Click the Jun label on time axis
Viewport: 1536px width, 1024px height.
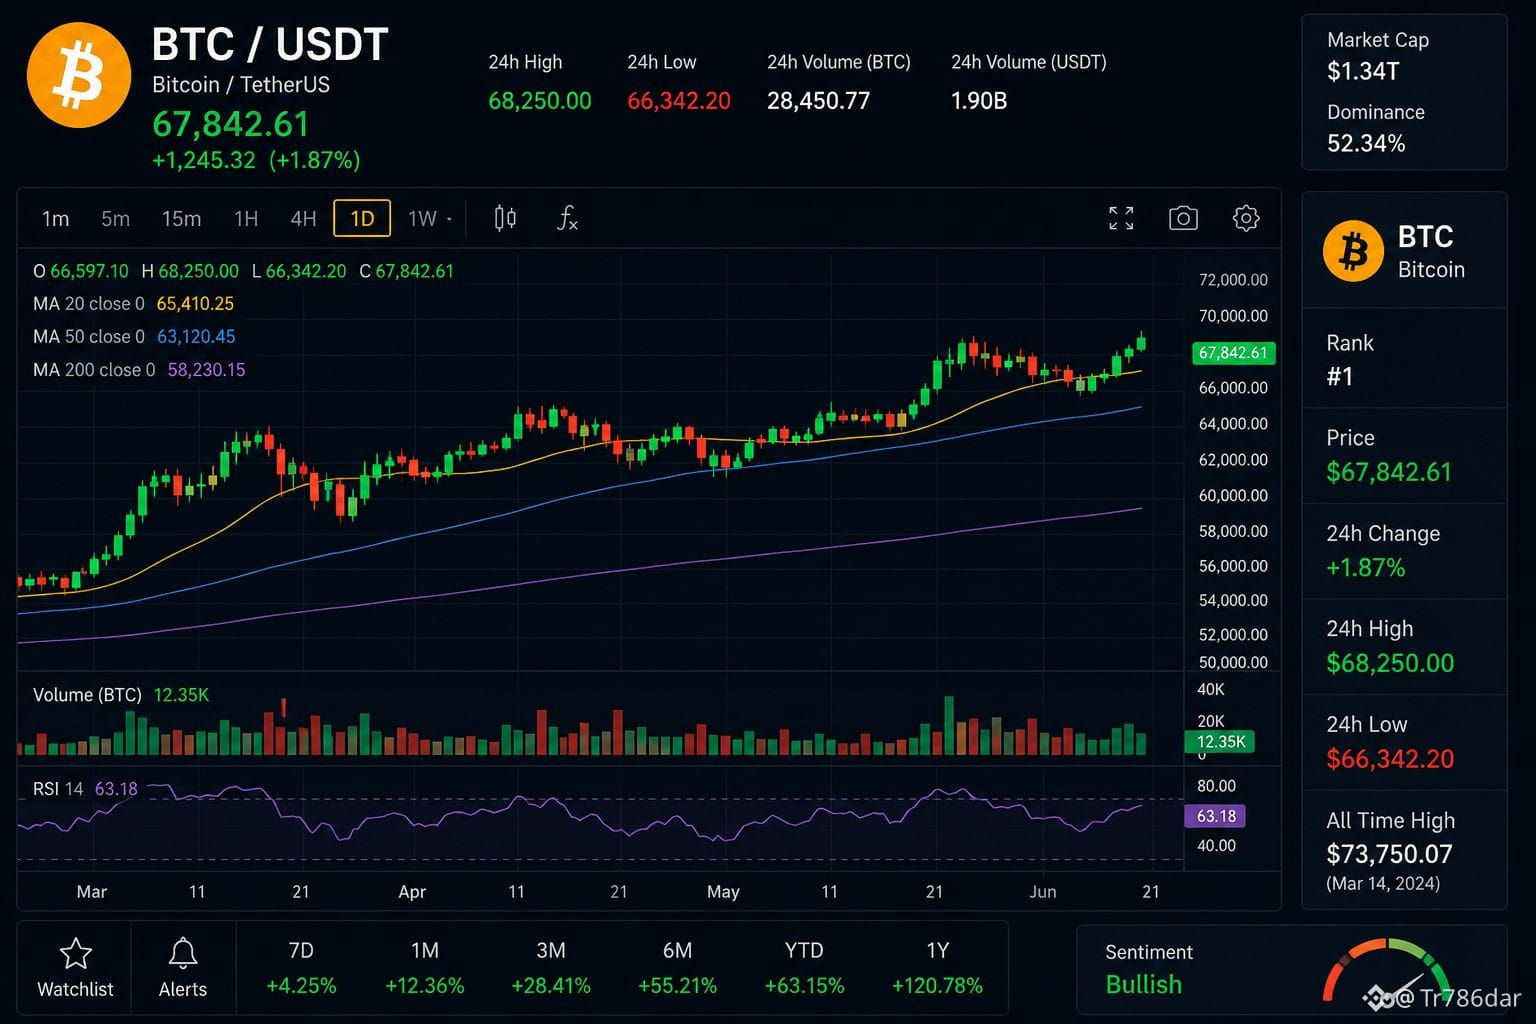1043,892
